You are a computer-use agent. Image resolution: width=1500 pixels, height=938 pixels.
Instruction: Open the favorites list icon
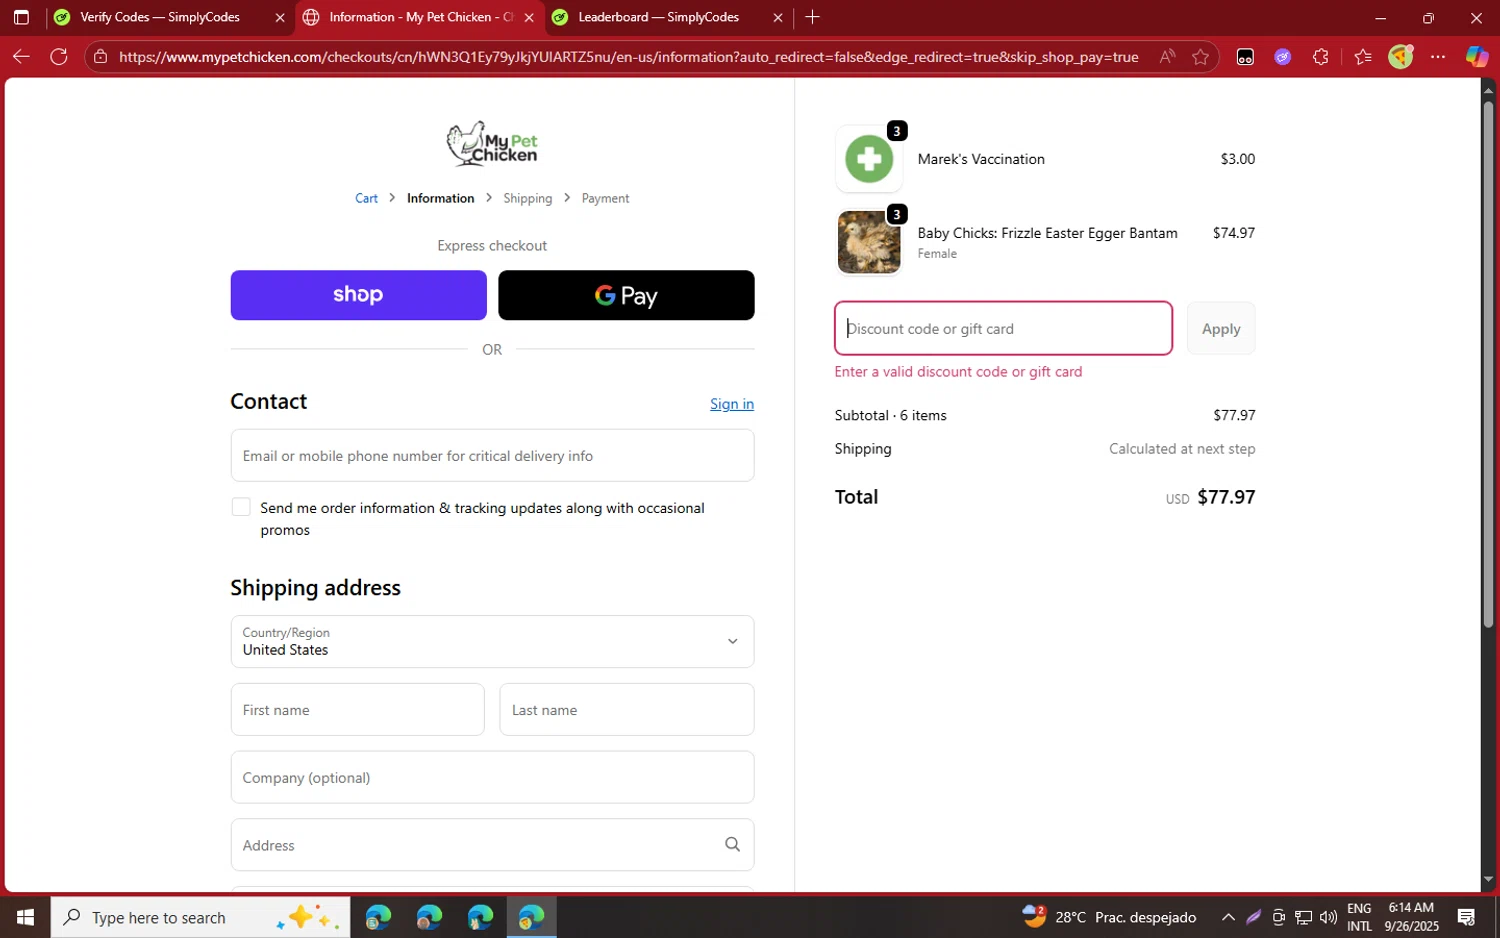[x=1363, y=57]
